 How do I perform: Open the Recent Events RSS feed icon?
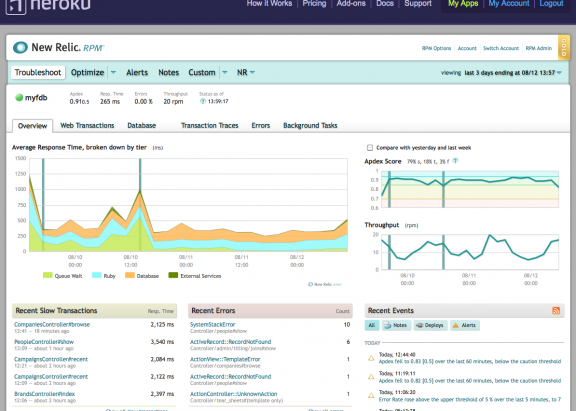[556, 311]
